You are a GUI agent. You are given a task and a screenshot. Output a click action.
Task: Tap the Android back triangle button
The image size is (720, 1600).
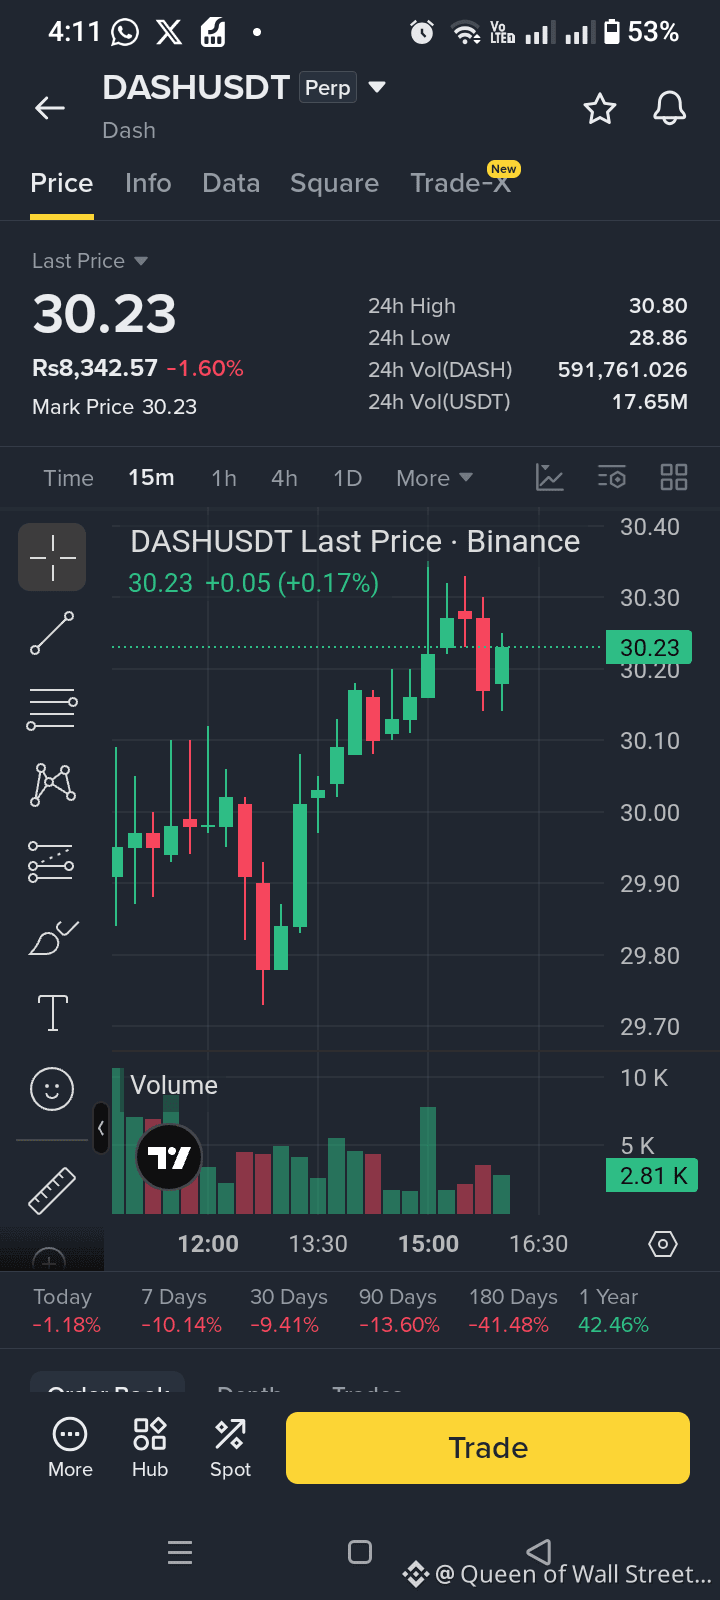point(539,1552)
